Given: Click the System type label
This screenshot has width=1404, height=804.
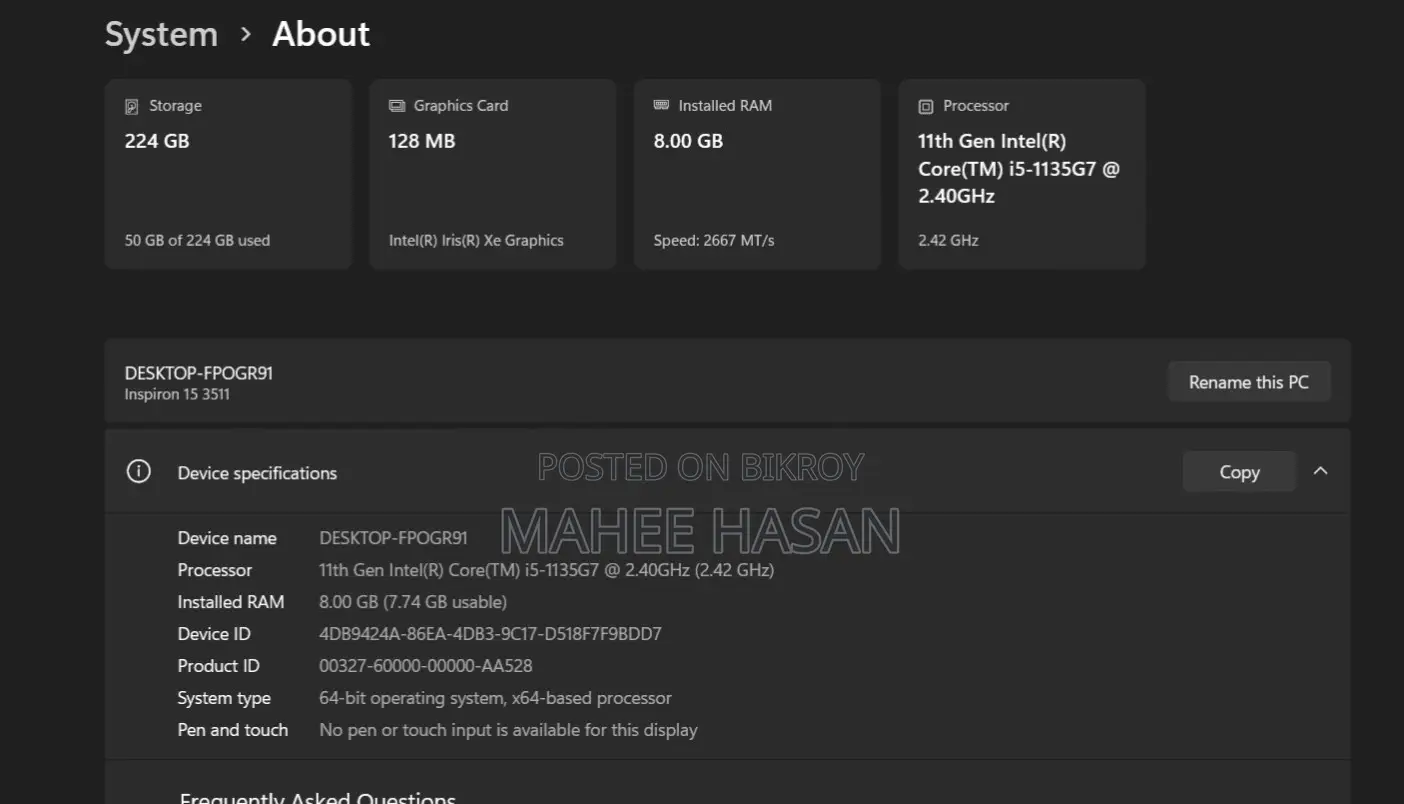Looking at the screenshot, I should click(224, 698).
